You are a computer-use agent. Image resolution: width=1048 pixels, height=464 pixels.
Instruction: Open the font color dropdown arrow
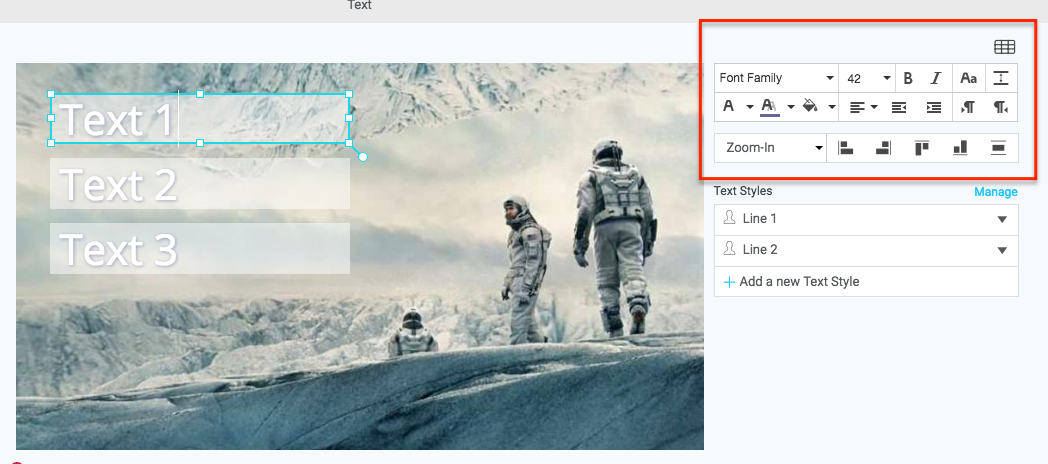point(750,107)
